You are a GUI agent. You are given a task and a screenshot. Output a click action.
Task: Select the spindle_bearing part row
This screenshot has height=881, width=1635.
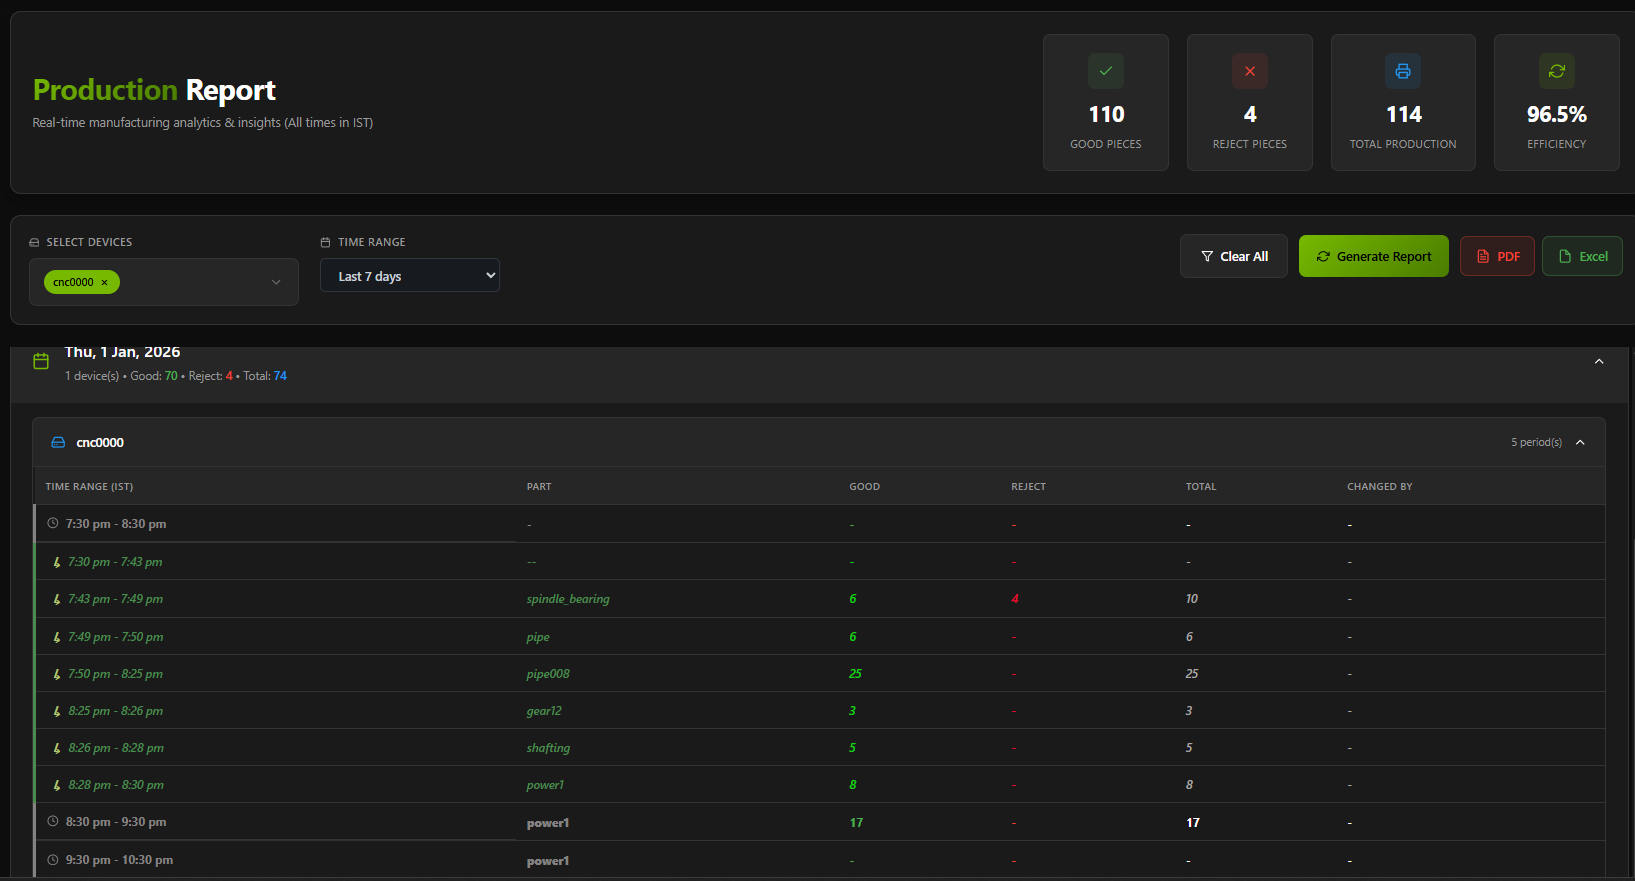[567, 599]
